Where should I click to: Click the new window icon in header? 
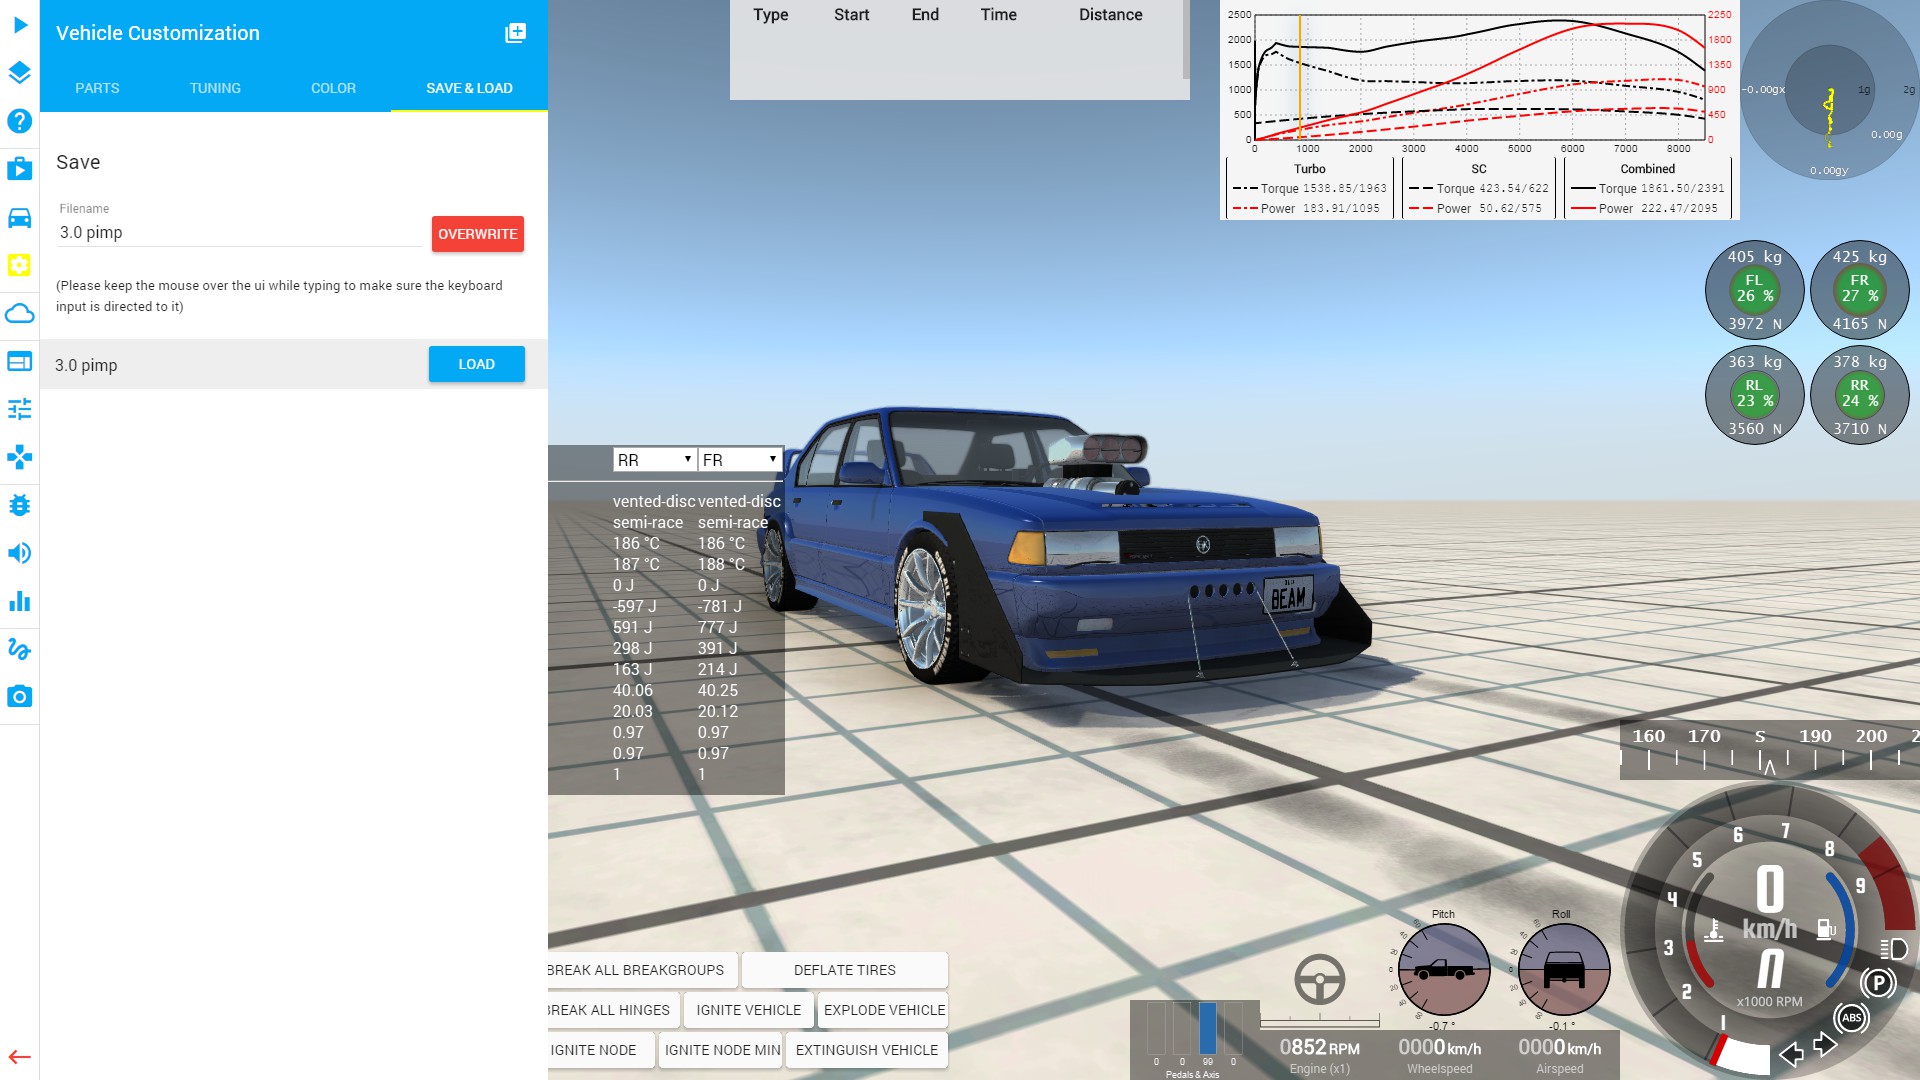515,33
